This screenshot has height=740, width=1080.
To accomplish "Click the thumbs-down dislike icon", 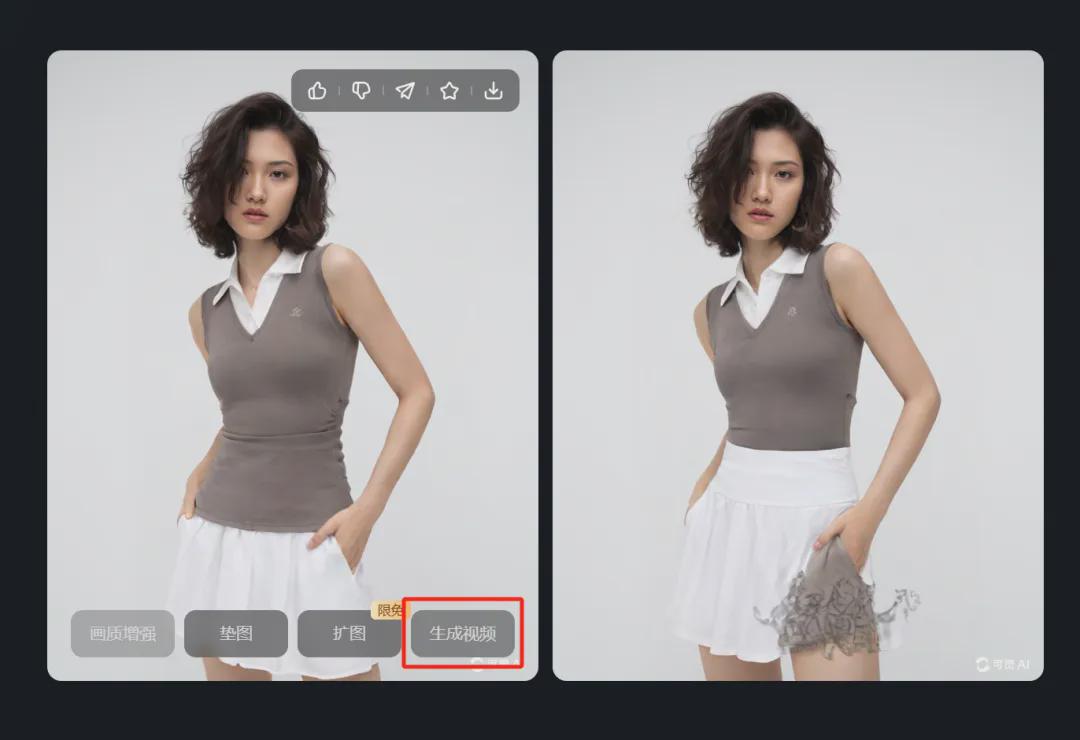I will coord(361,91).
